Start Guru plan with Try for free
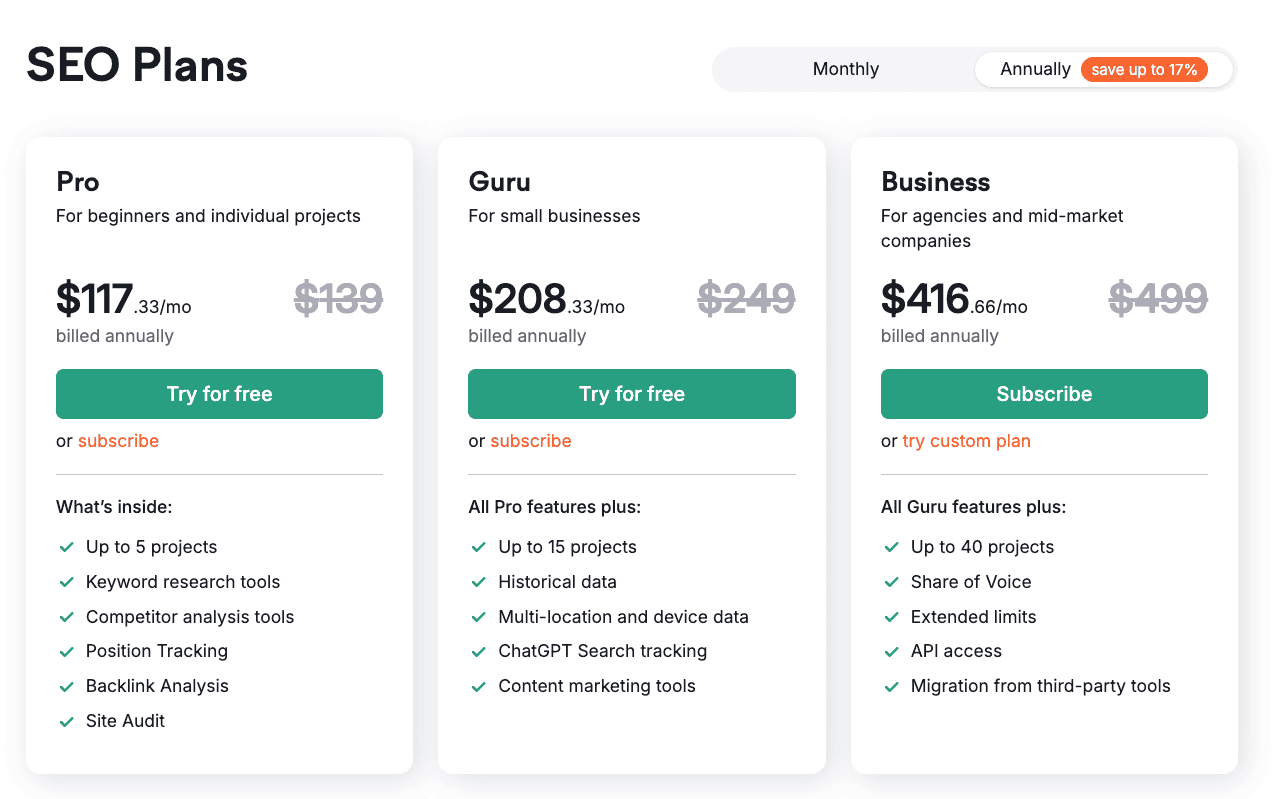Image resolution: width=1279 pixels, height=799 pixels. pos(632,394)
